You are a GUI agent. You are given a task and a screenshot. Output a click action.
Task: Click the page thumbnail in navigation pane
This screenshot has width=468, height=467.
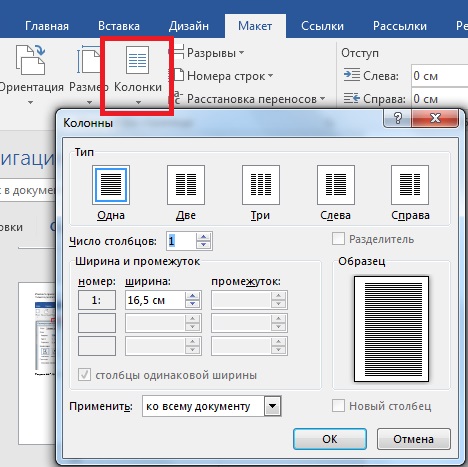(37, 363)
